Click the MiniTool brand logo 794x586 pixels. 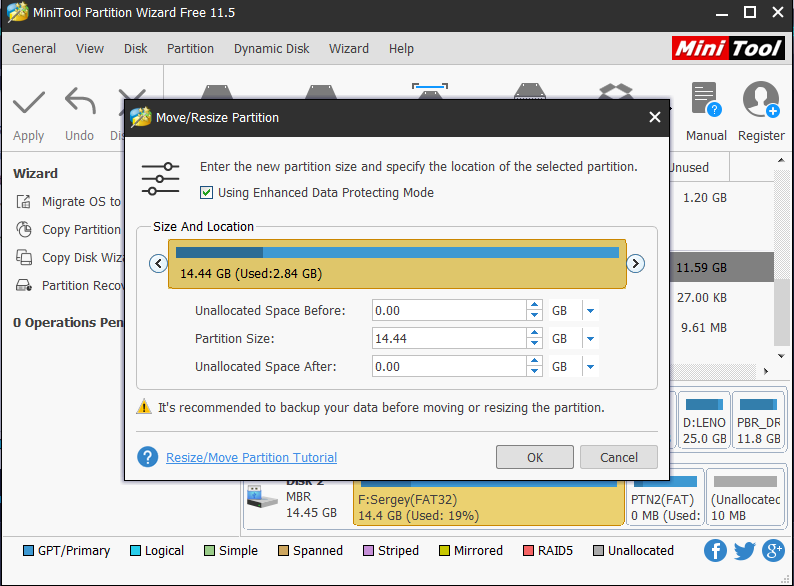point(728,49)
